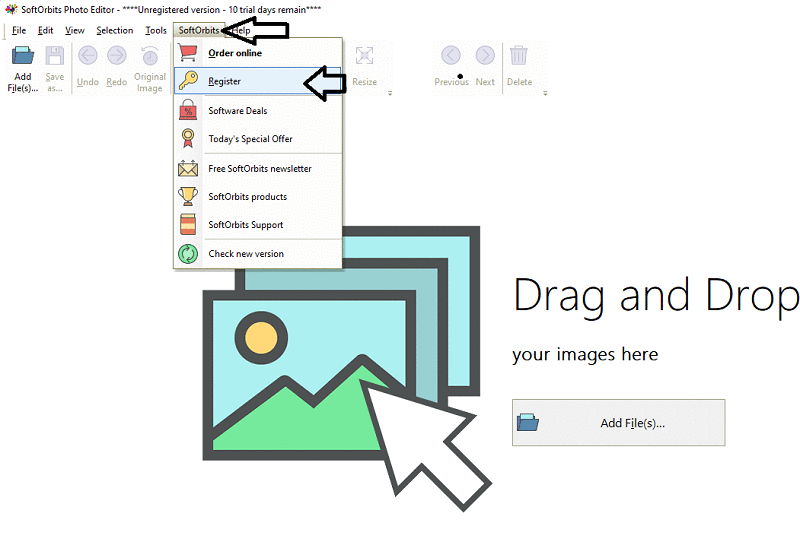Viewport: 800px width, 542px height.
Task: Select Order online menu entry
Action: pyautogui.click(x=234, y=53)
